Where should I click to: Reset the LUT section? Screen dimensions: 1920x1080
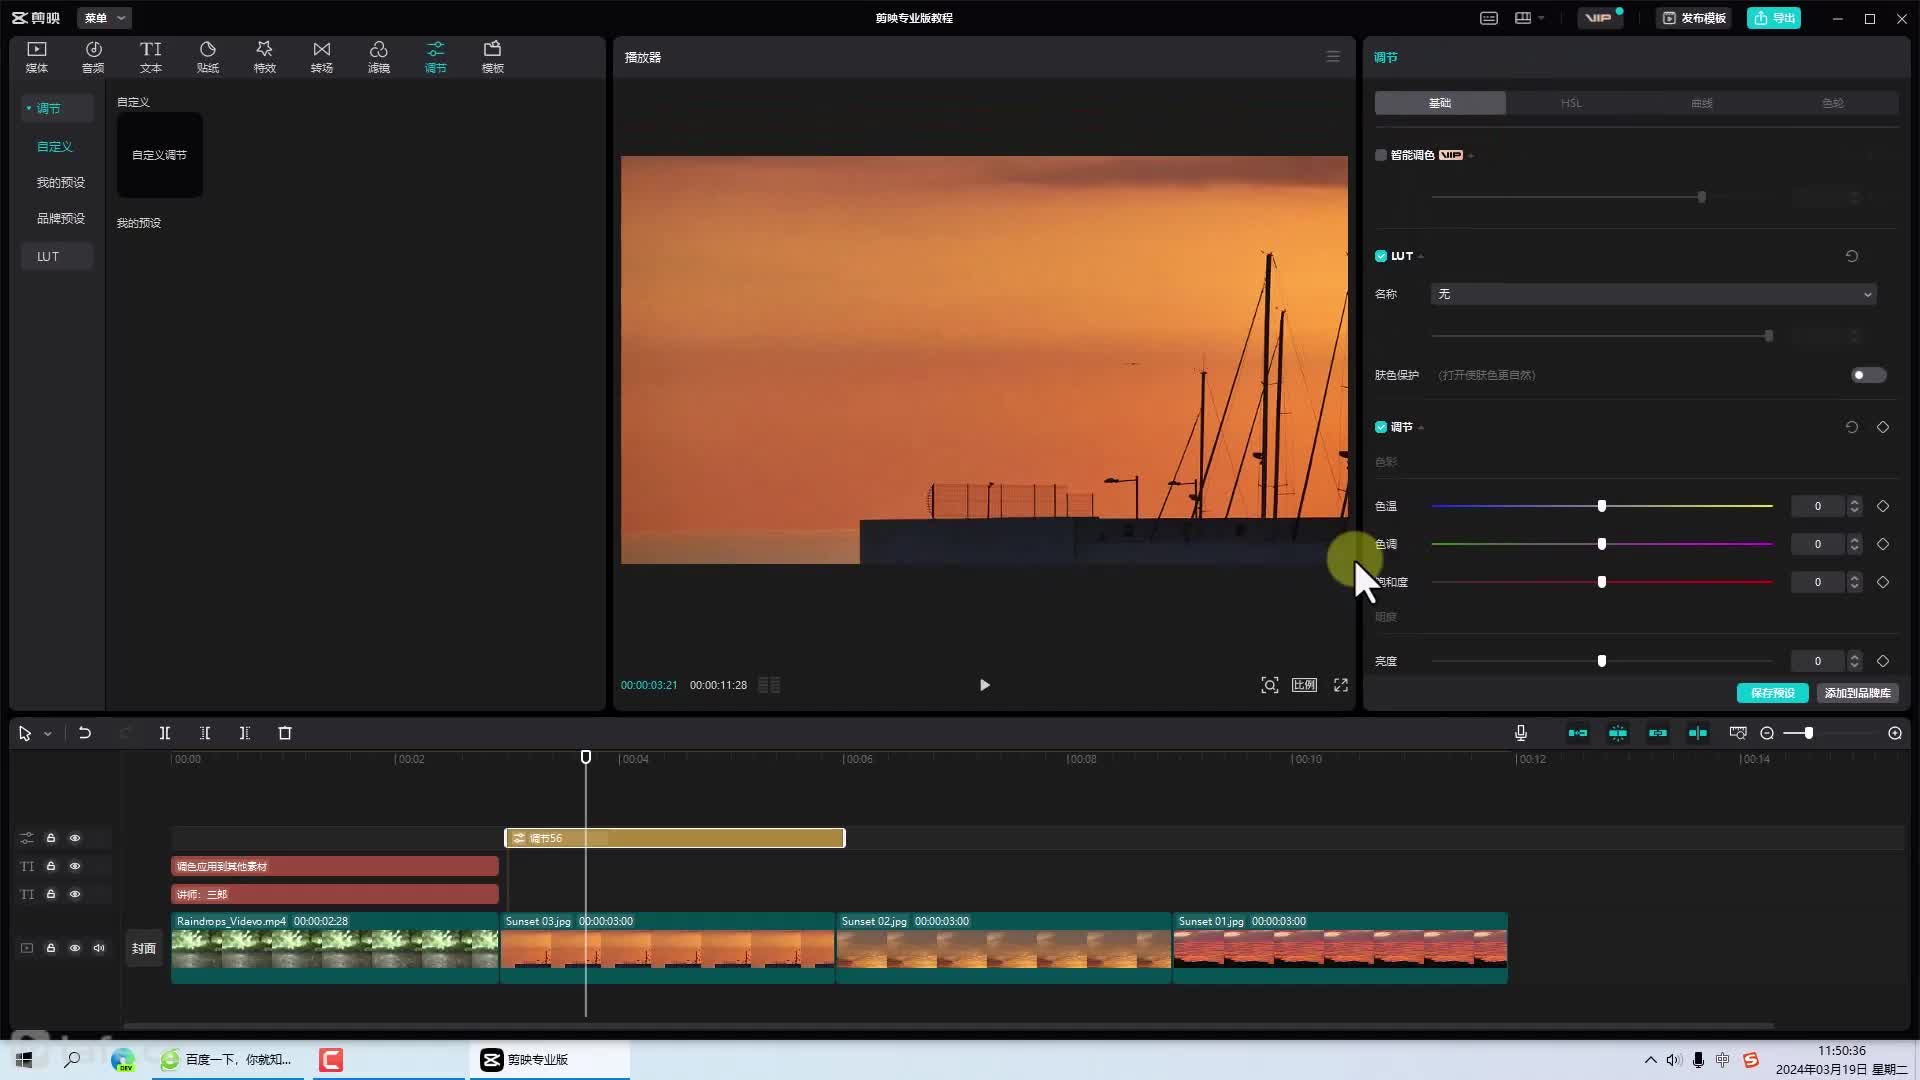pyautogui.click(x=1852, y=256)
